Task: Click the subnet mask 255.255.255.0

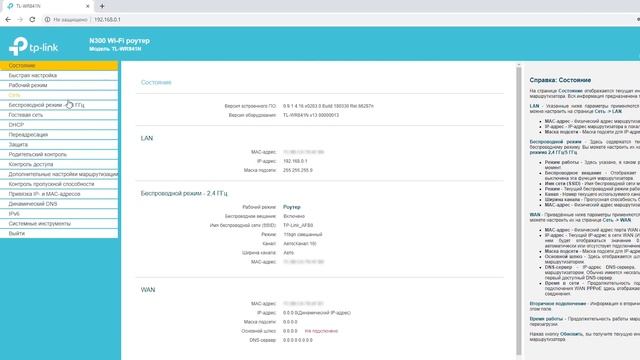Action: 298,170
